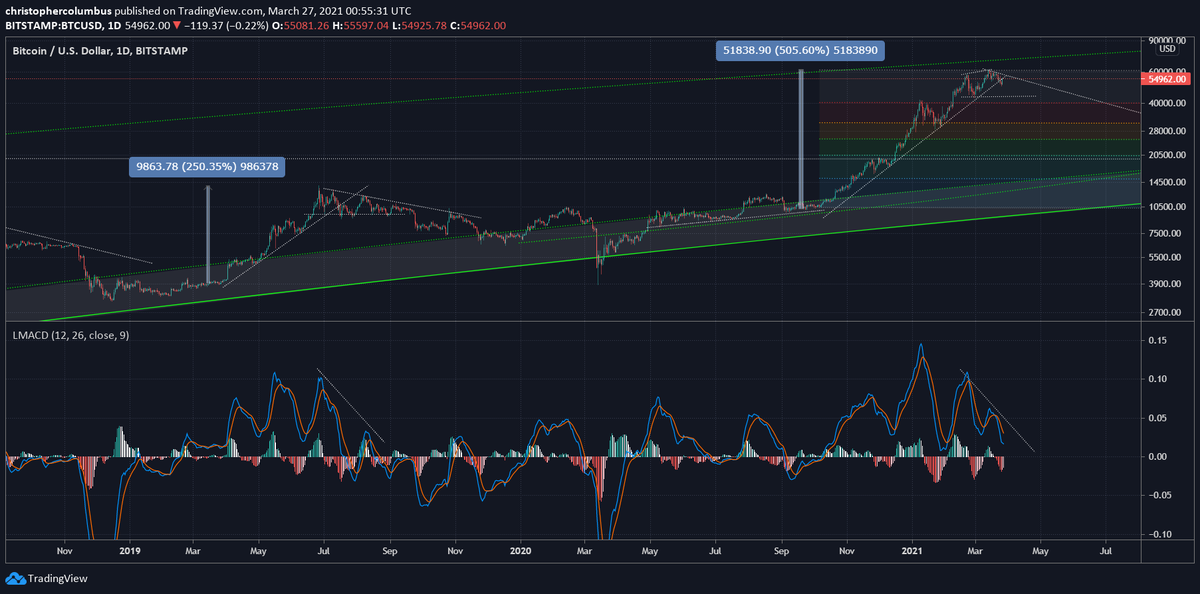Click the 10500.00 price axis label

point(1167,207)
